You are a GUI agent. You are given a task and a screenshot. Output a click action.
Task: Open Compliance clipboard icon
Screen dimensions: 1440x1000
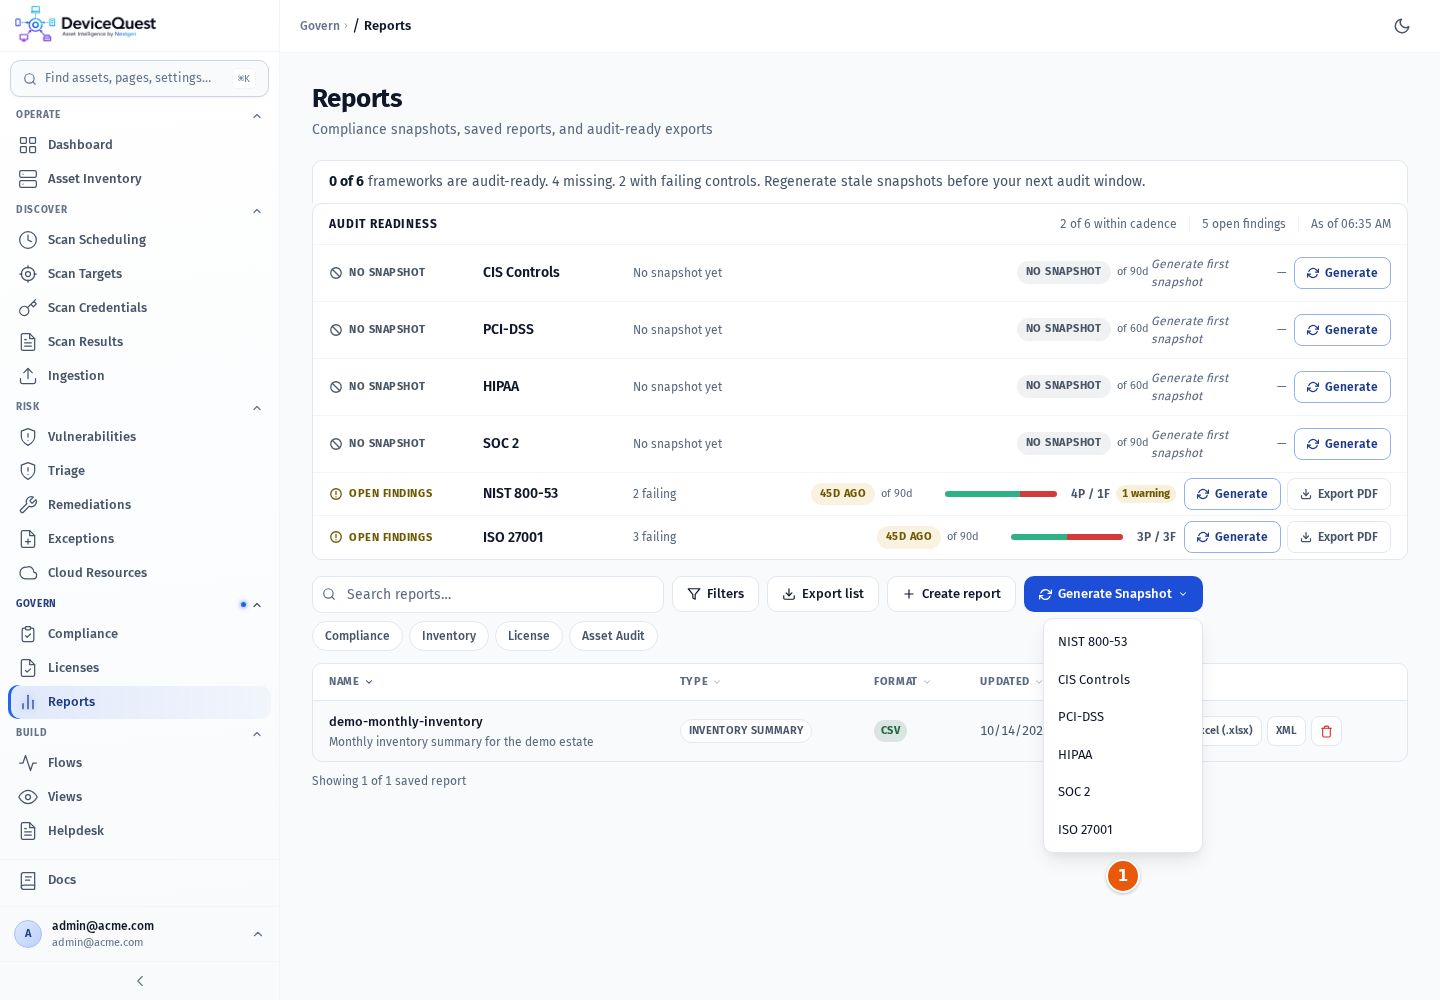coord(28,634)
